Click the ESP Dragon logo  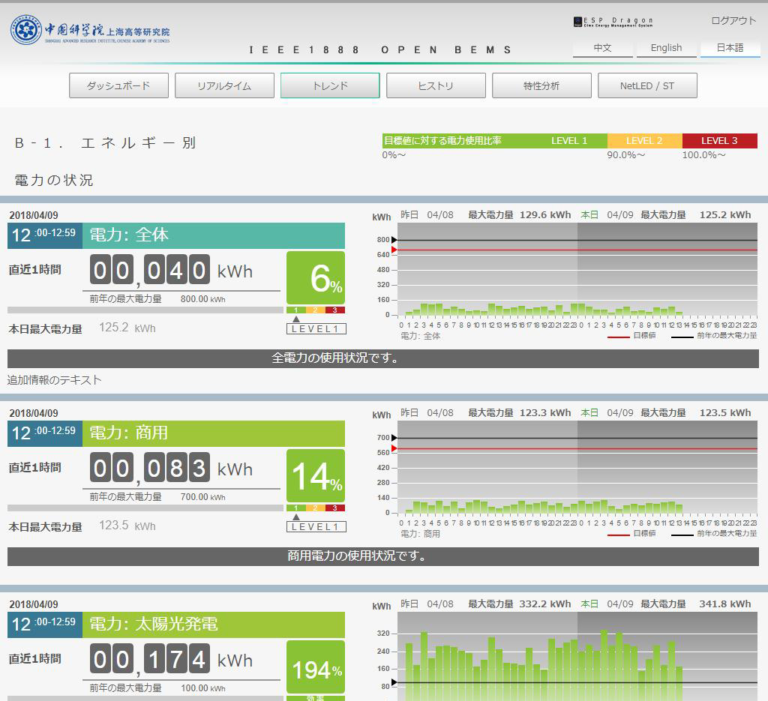click(x=613, y=22)
